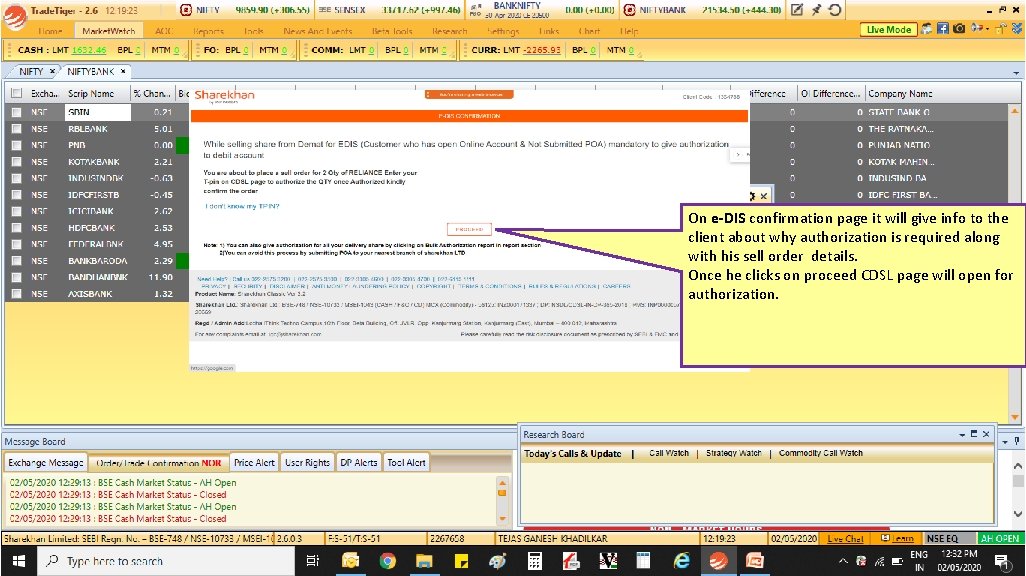The height and width of the screenshot is (576, 1026).
Task: Open the watchlist tab list dropdown arrow
Action: (x=1016, y=73)
